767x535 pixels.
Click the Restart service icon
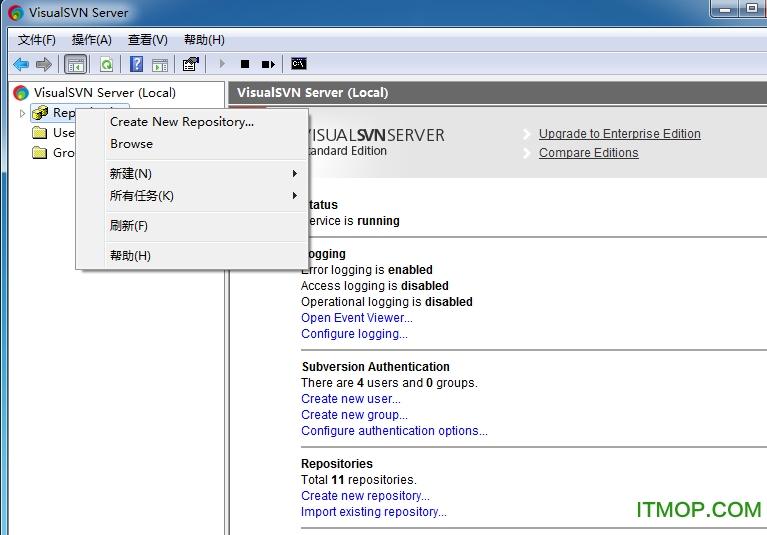268,64
